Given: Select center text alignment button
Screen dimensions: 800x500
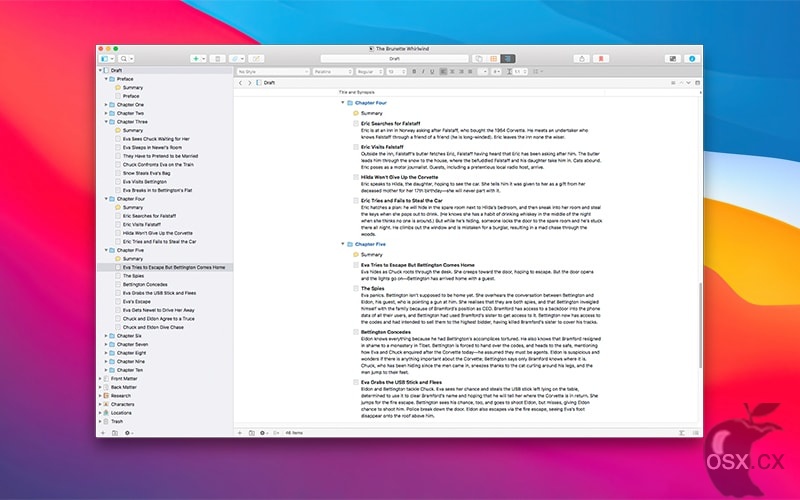Looking at the screenshot, I should coord(452,71).
